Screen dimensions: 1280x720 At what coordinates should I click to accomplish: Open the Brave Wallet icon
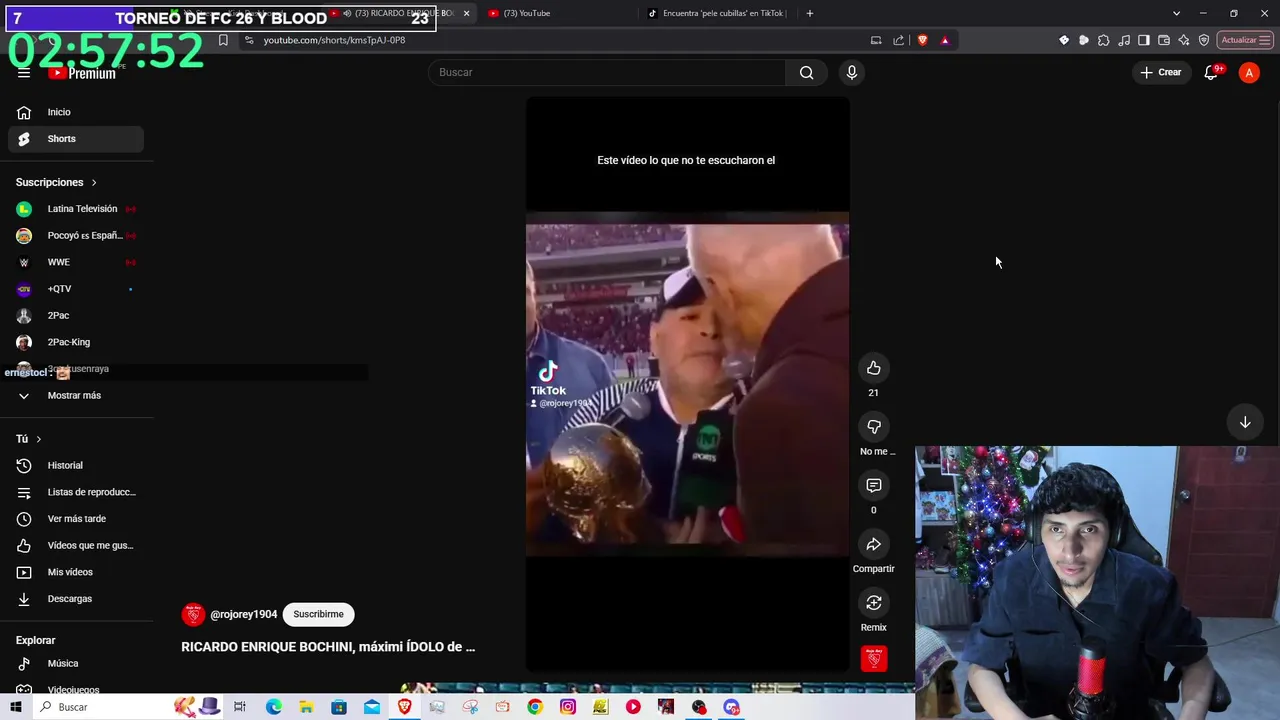click(x=1164, y=40)
